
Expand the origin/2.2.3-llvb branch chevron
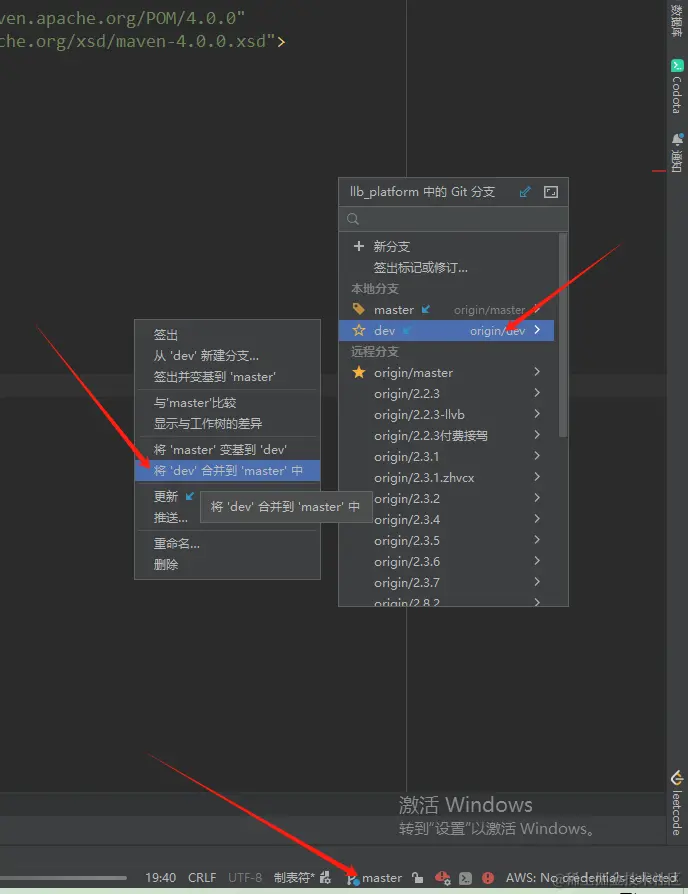tap(537, 414)
